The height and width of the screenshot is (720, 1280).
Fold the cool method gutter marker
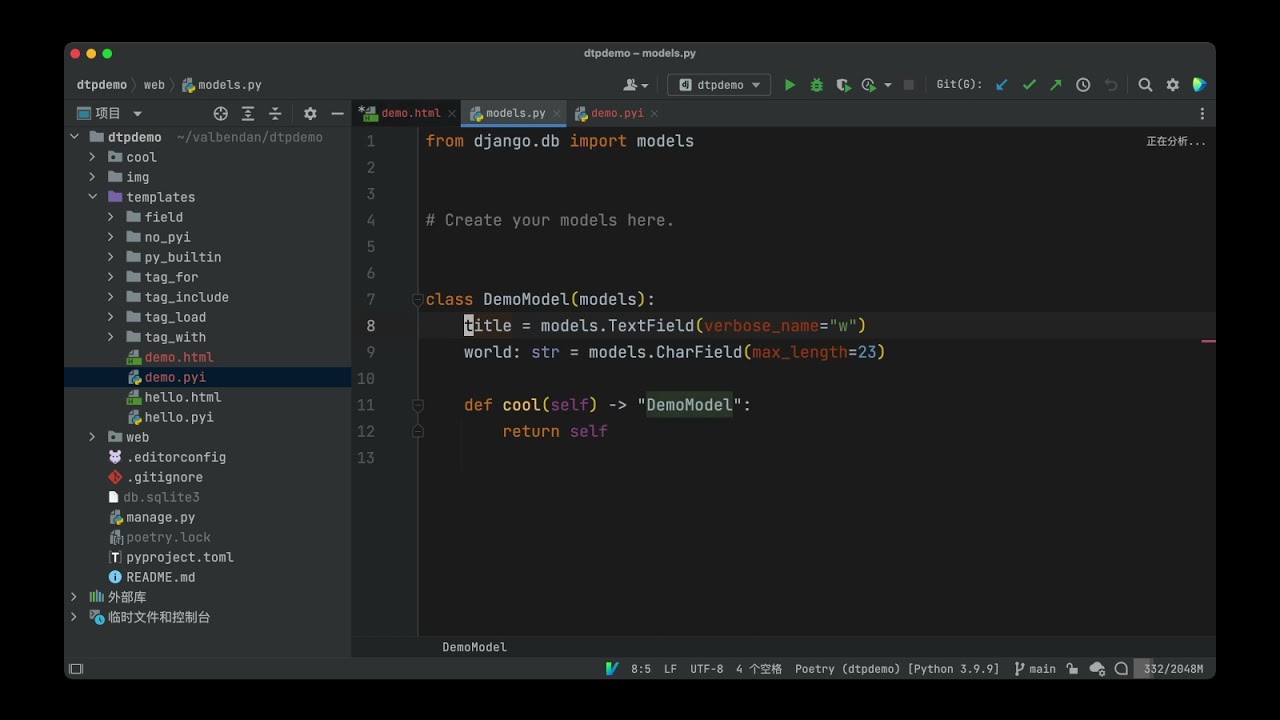point(418,405)
